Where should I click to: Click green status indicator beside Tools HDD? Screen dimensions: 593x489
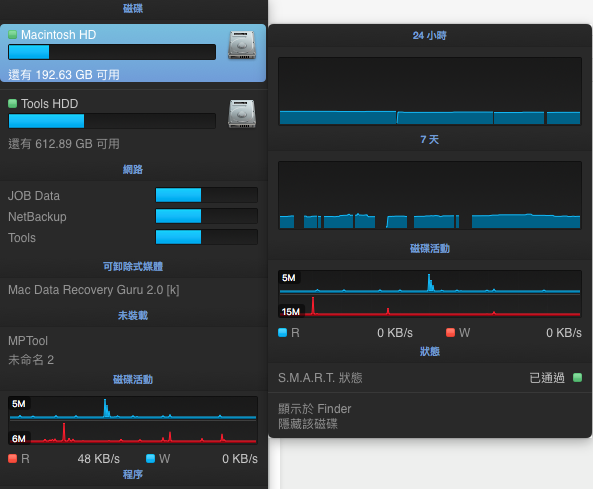[12, 103]
